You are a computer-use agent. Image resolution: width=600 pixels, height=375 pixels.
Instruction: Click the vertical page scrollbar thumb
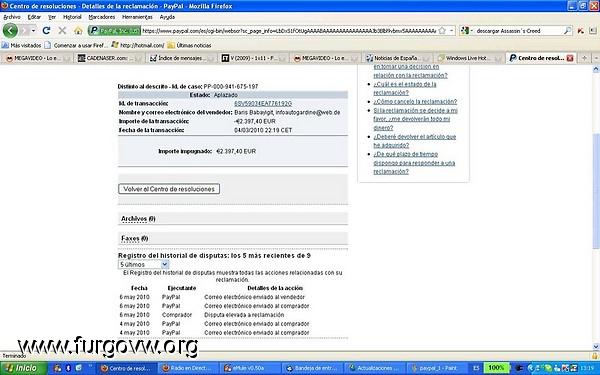point(596,191)
